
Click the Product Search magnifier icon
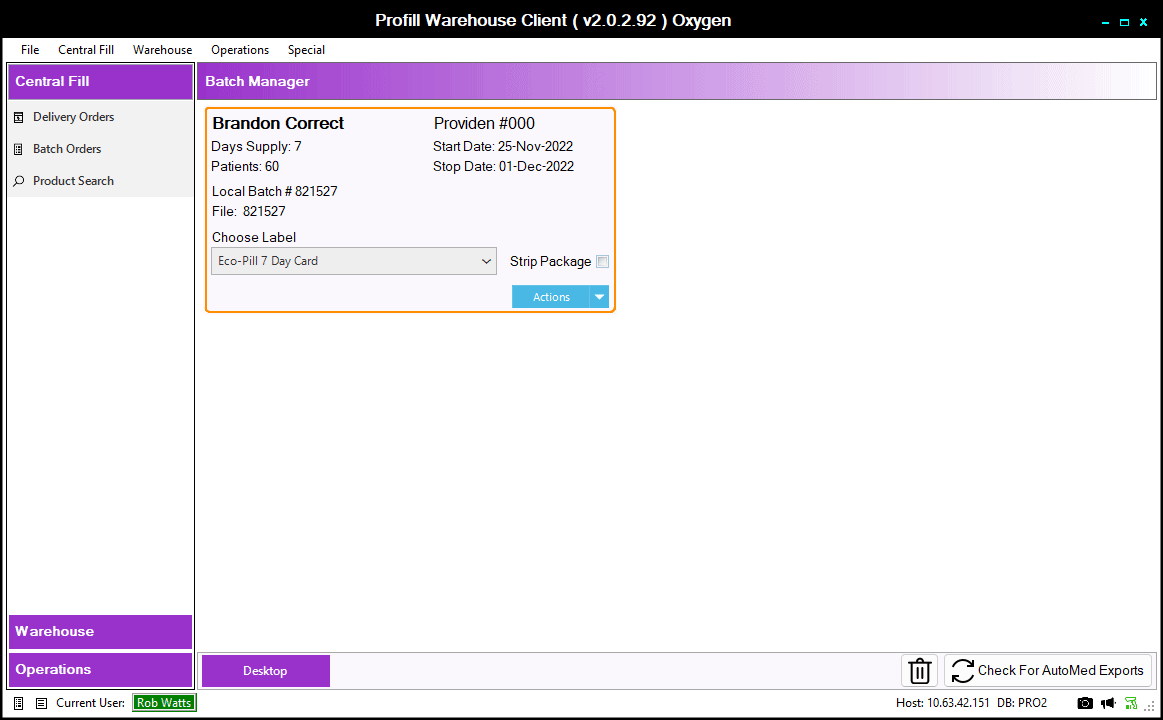(19, 181)
